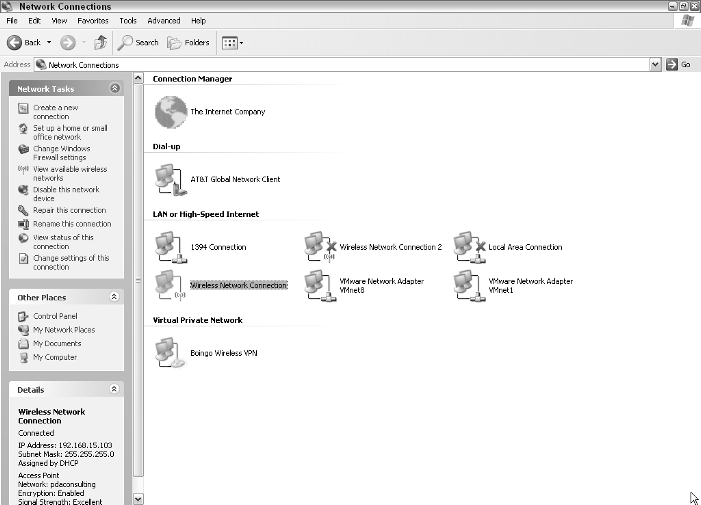This screenshot has width=701, height=505.
Task: Select VMware Network Adapter VMnet8 icon
Action: coord(320,286)
